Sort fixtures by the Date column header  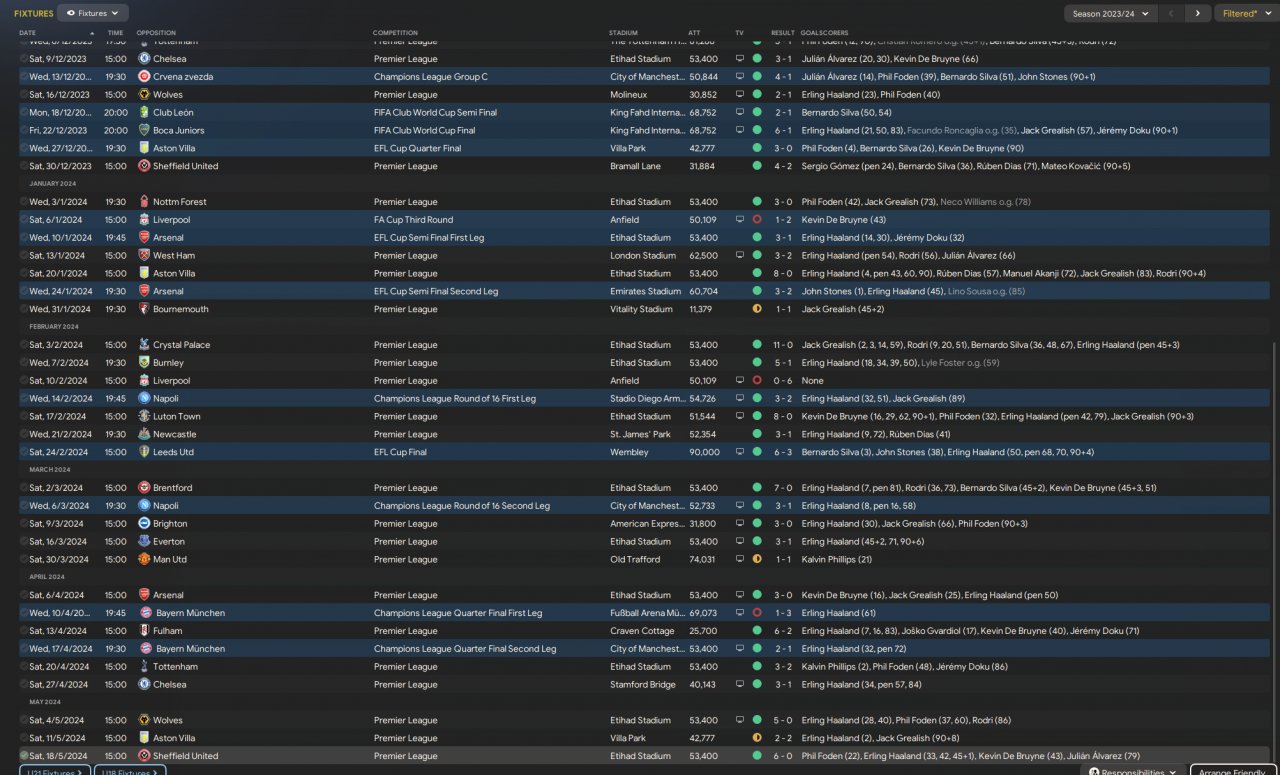point(27,33)
